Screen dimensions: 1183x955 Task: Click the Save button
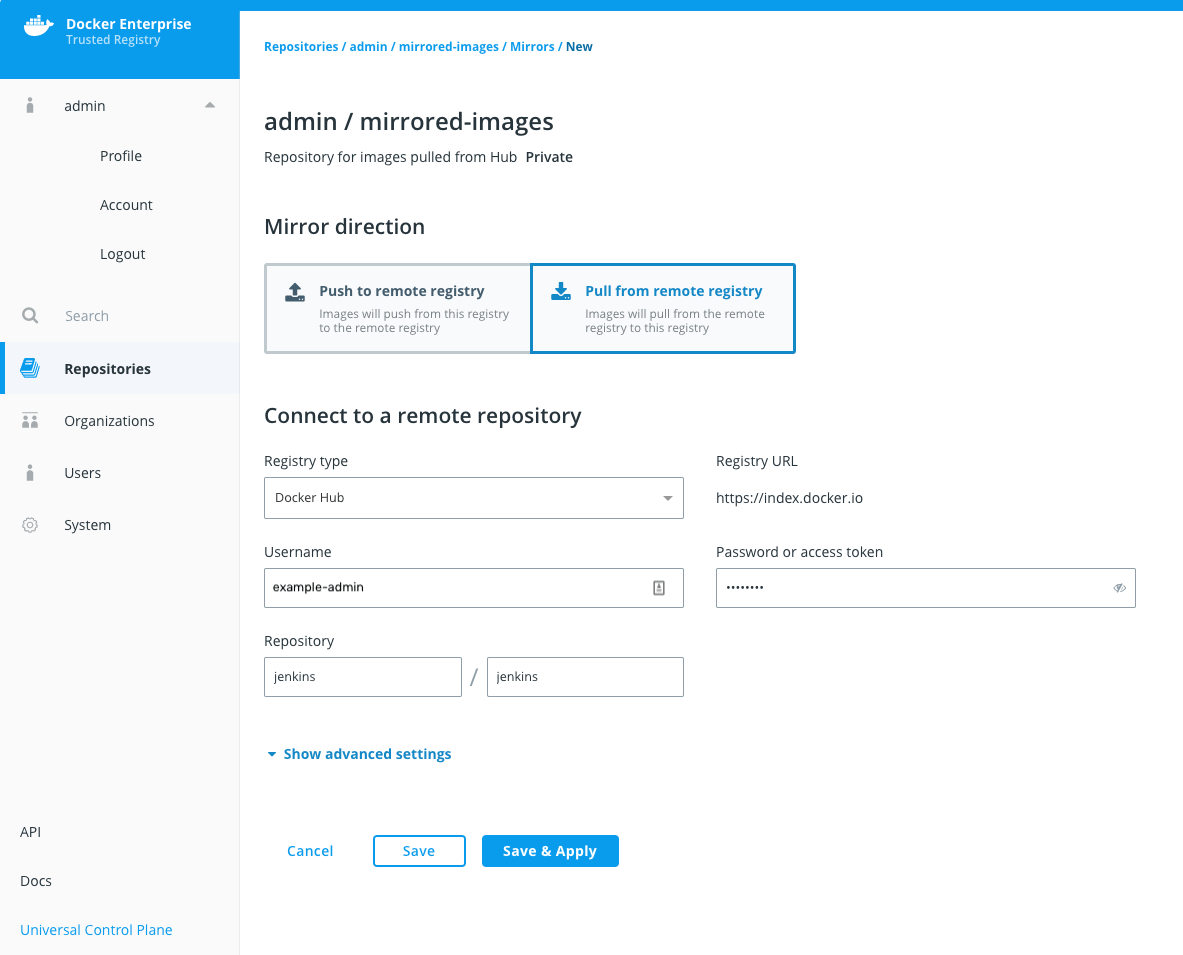pyautogui.click(x=419, y=851)
